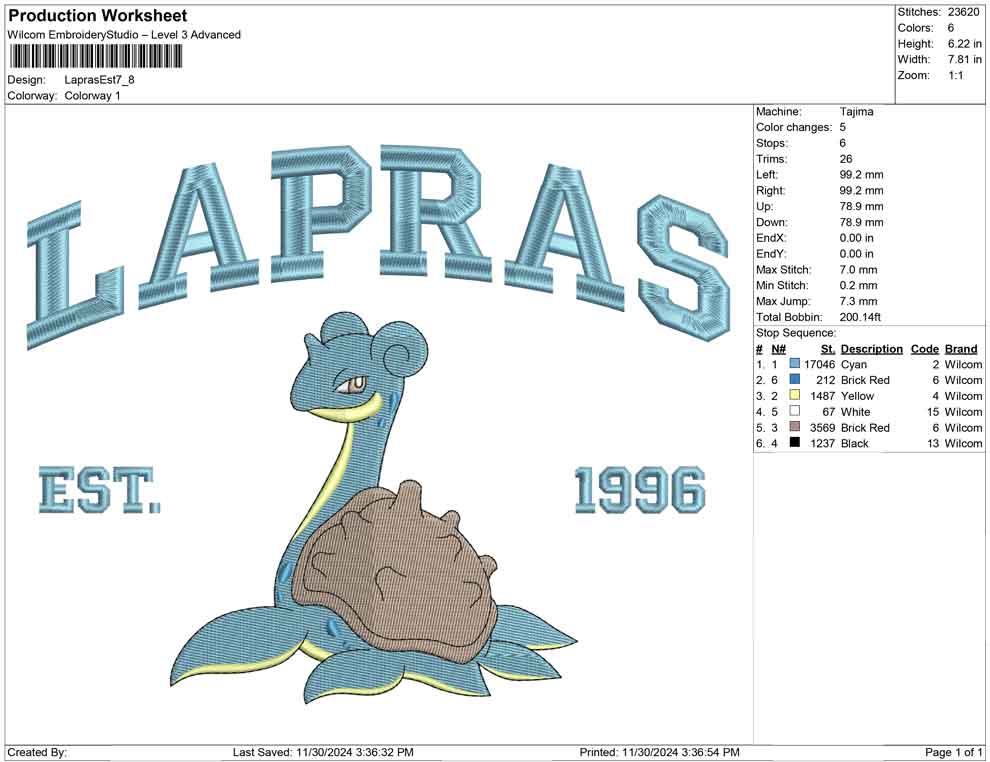The height and width of the screenshot is (762, 990).
Task: Click the Height value '6.22 in'
Action: tap(965, 44)
